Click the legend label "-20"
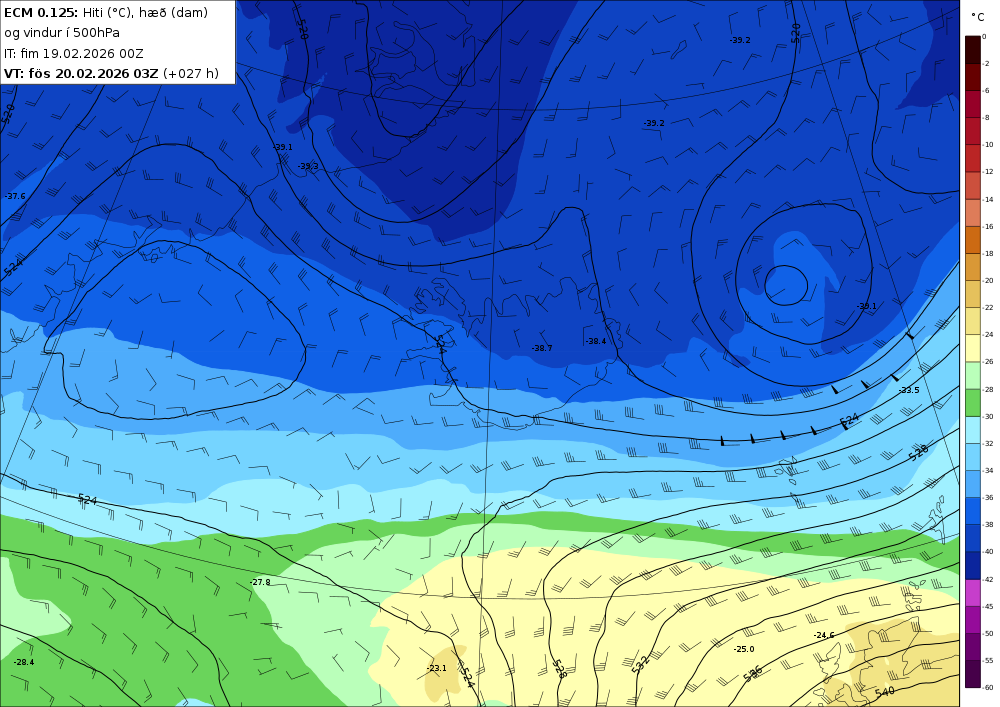The image size is (1000, 707). (x=988, y=281)
